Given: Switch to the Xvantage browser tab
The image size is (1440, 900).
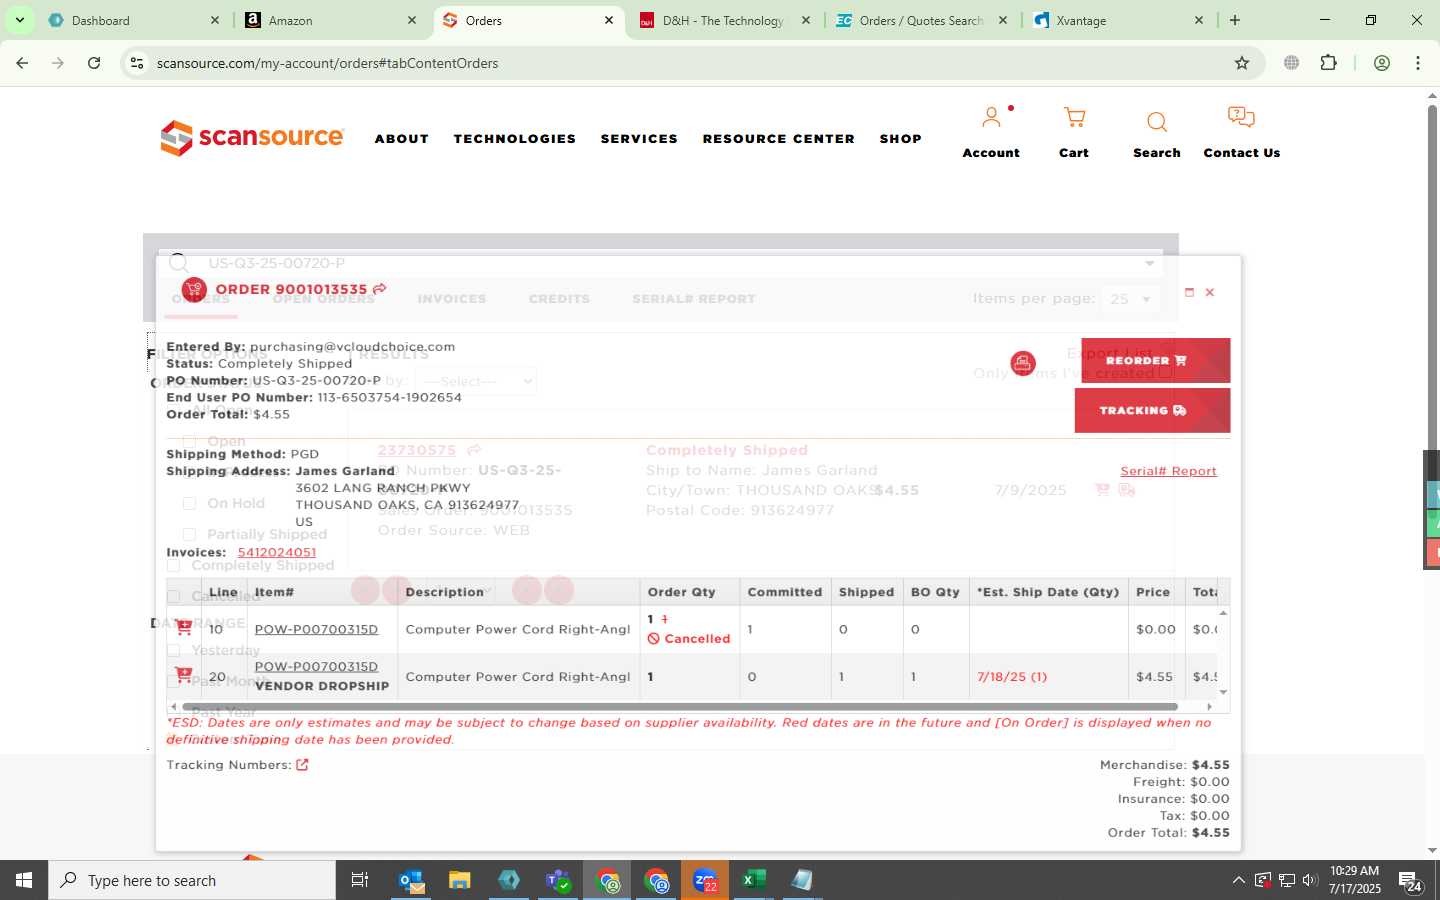Looking at the screenshot, I should (1118, 20).
